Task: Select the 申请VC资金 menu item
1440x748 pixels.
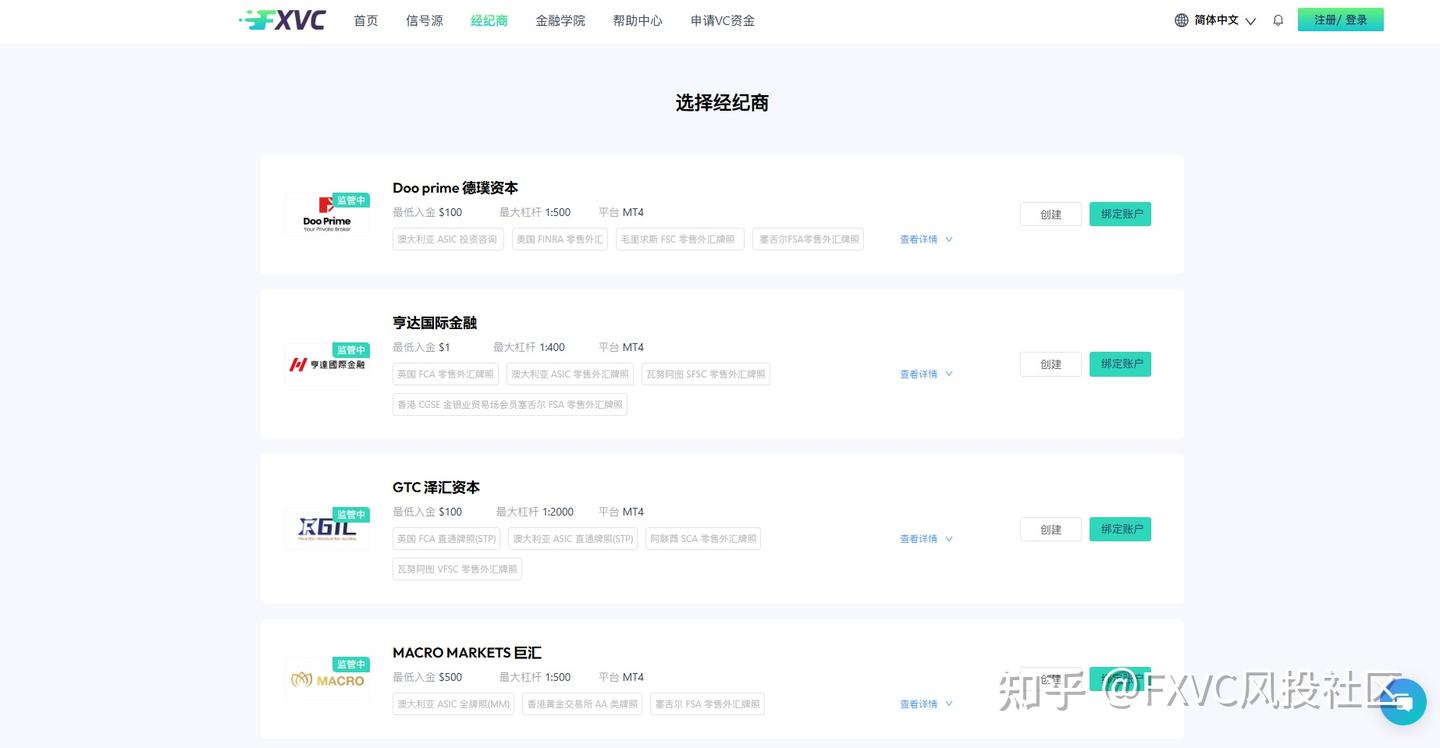Action: pos(722,20)
